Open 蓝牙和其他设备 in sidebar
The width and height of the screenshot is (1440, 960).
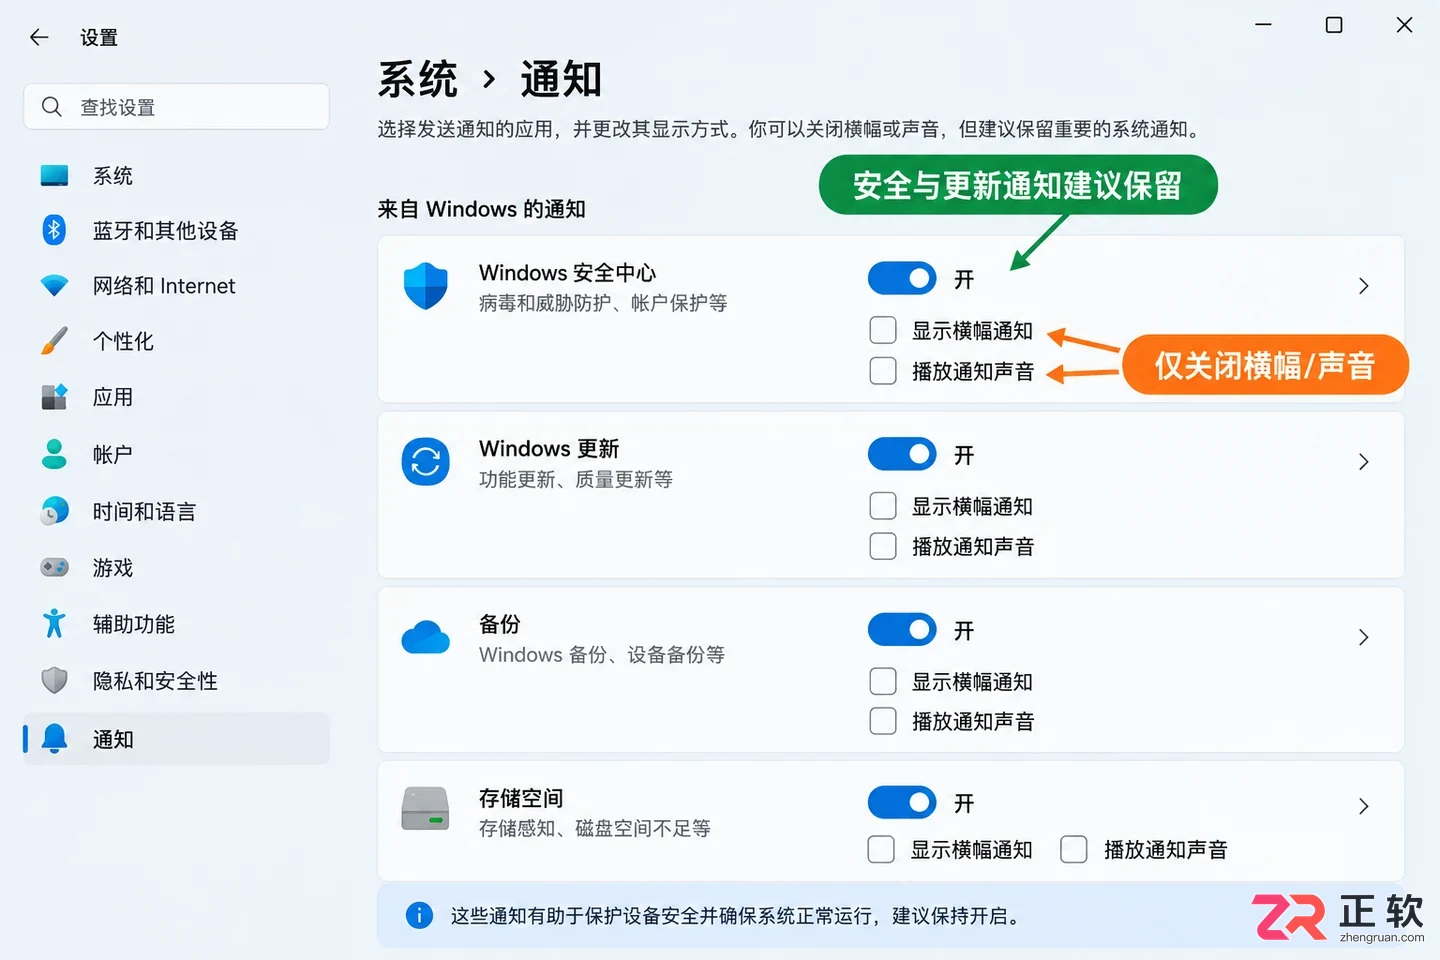pyautogui.click(x=176, y=231)
